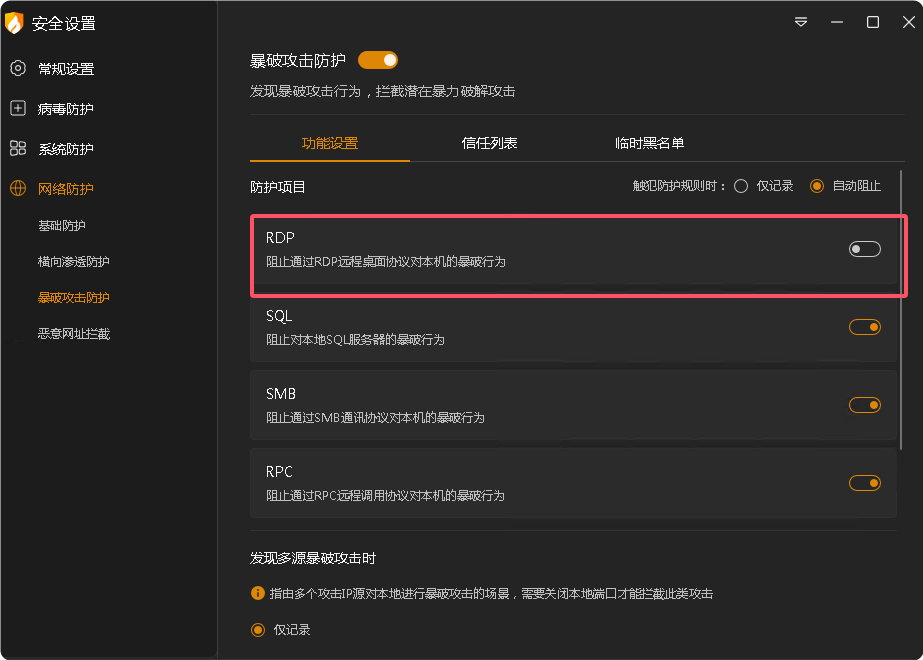Open the 恶意网址拦截 sub-item

click(x=74, y=334)
